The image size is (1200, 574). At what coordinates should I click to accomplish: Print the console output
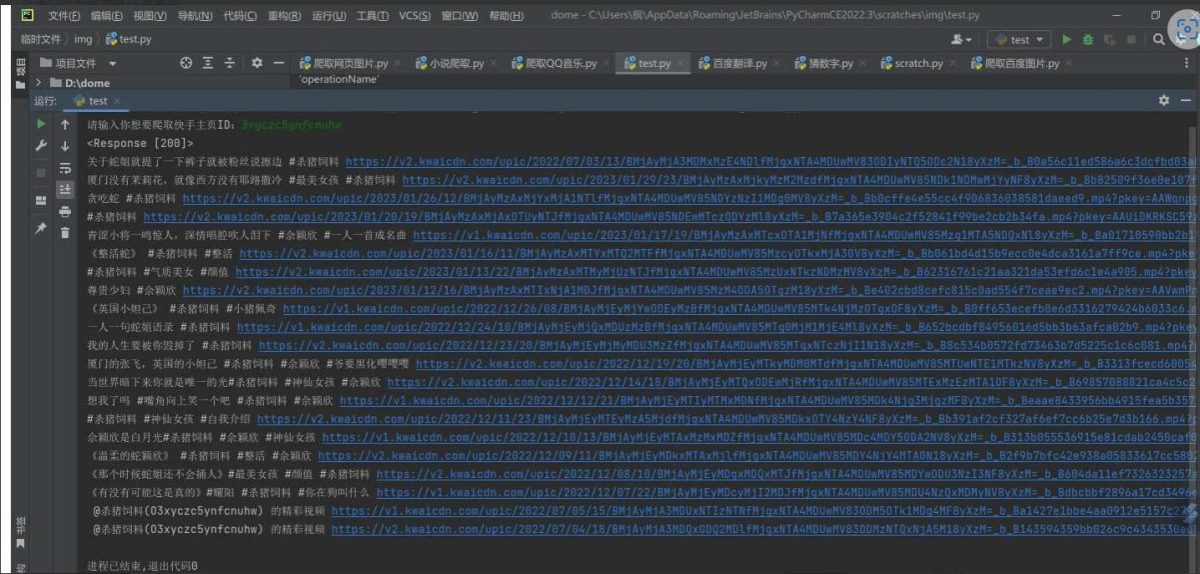[x=65, y=211]
